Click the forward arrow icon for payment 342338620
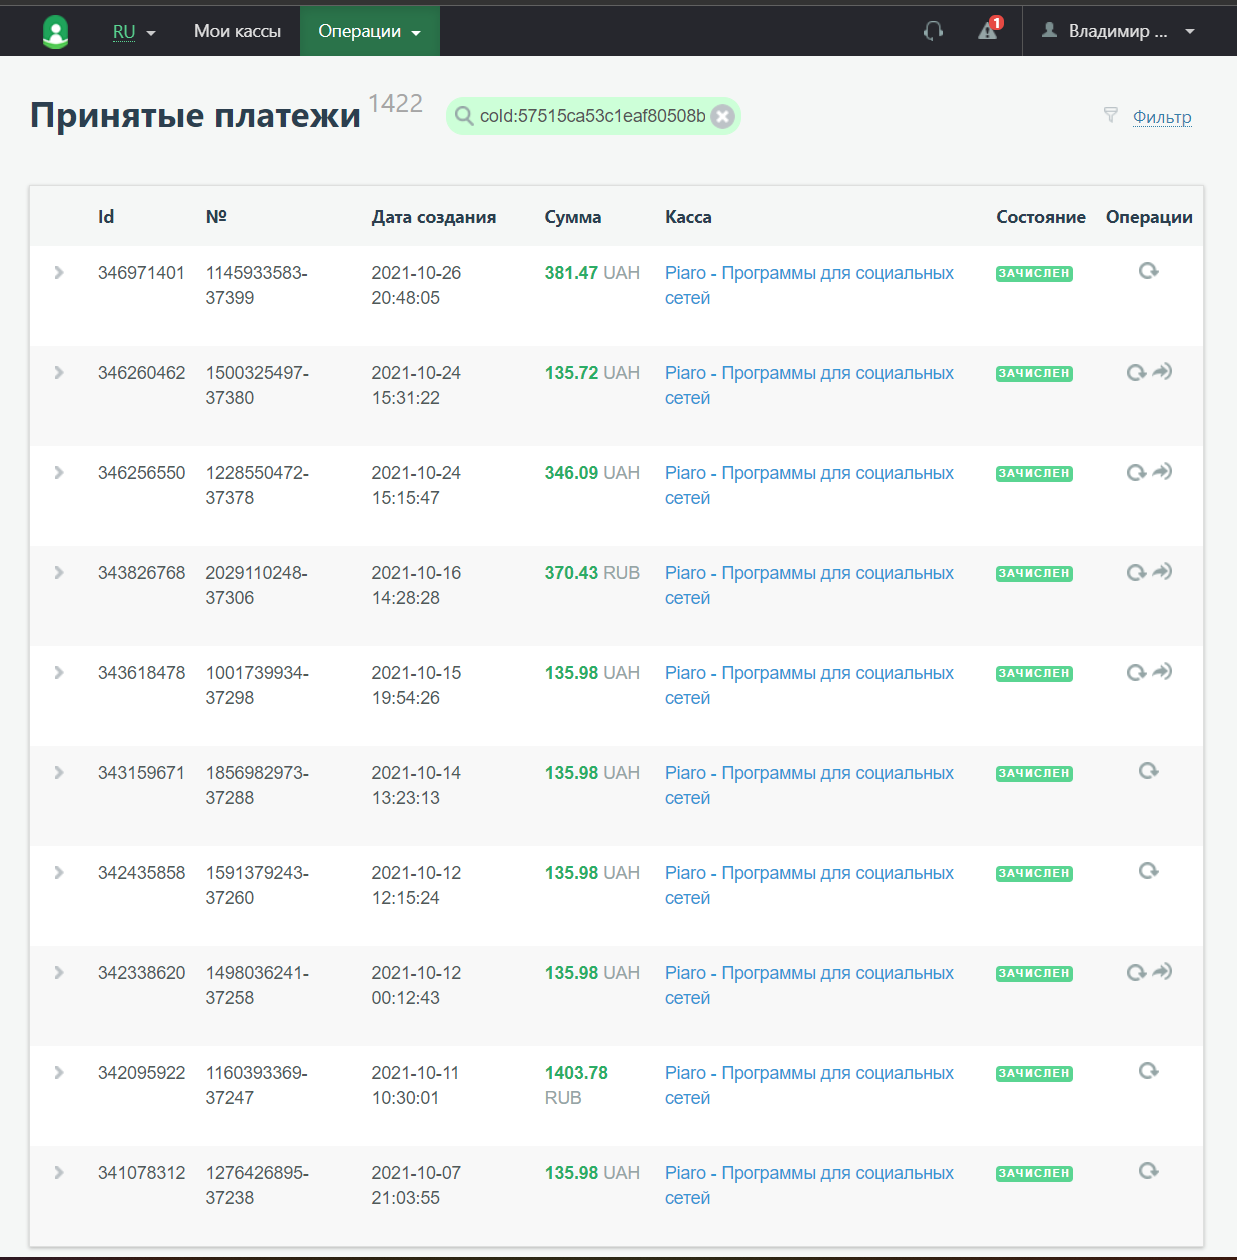 tap(1162, 972)
